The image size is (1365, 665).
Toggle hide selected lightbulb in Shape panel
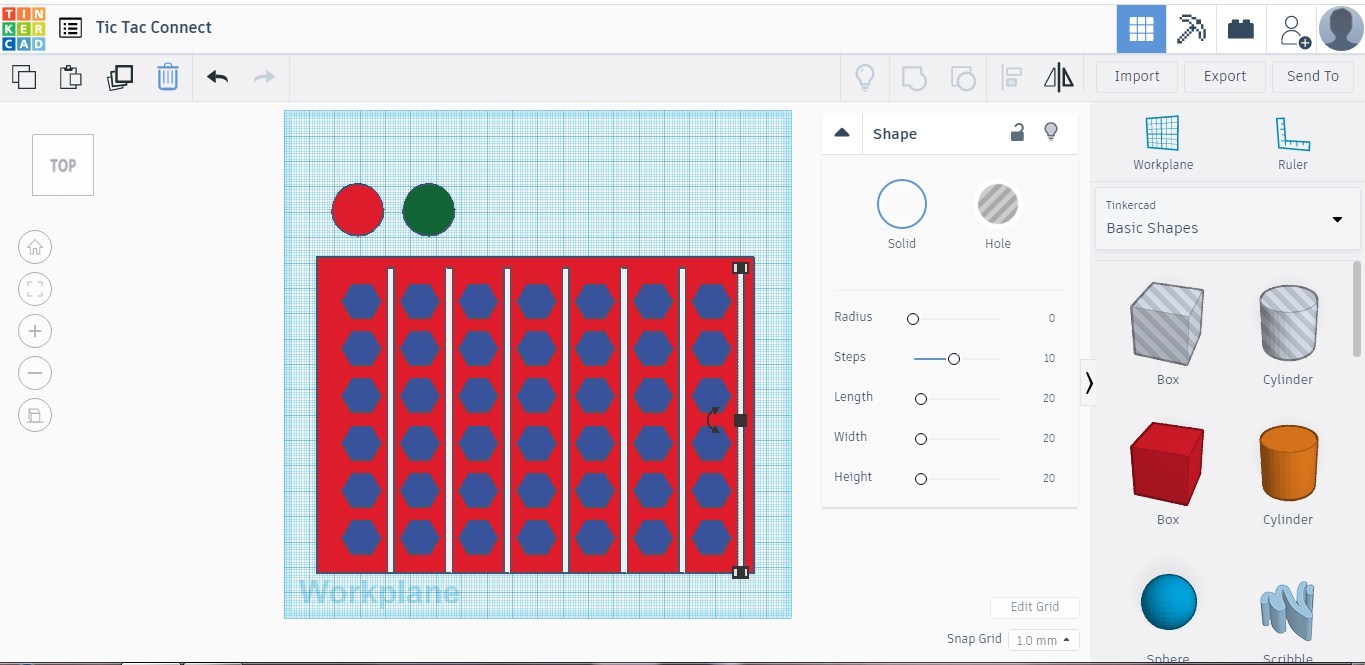1051,132
